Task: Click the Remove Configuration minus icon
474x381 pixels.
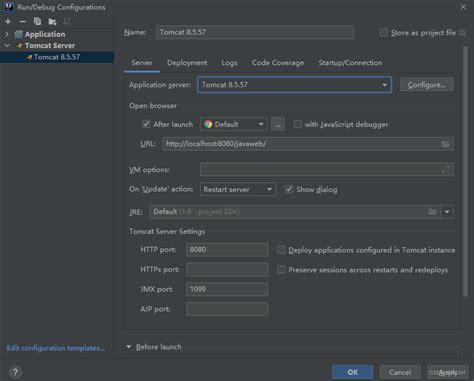Action: (x=23, y=22)
